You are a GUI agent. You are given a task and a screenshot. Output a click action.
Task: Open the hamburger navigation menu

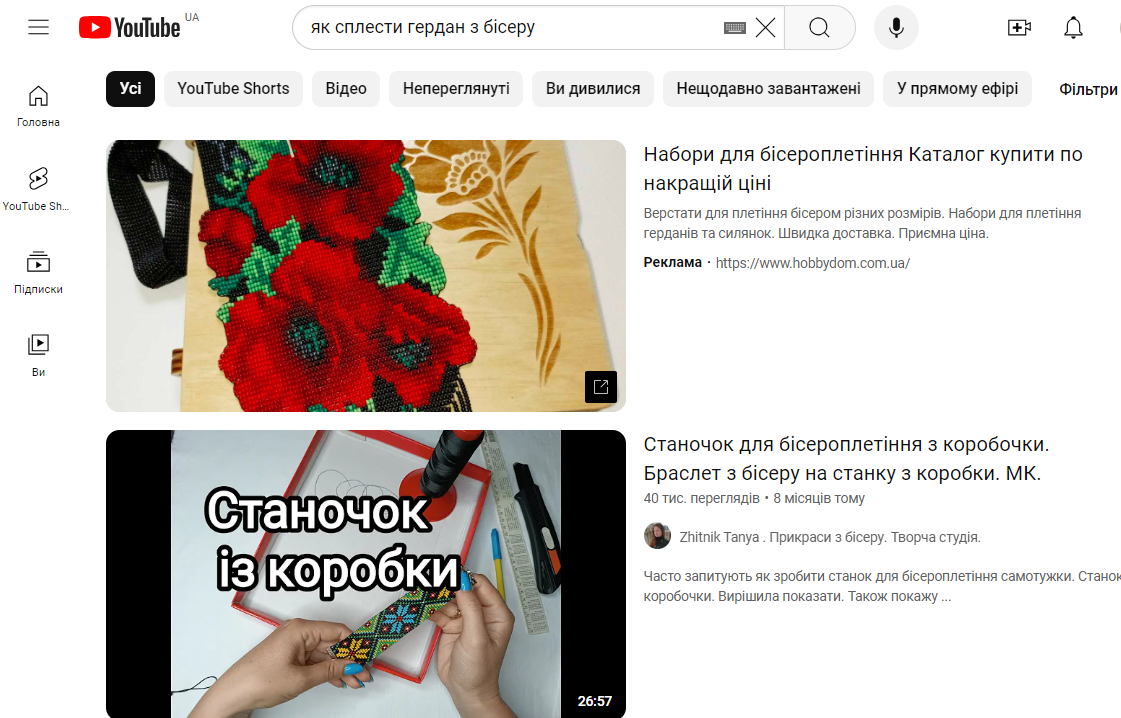[38, 27]
